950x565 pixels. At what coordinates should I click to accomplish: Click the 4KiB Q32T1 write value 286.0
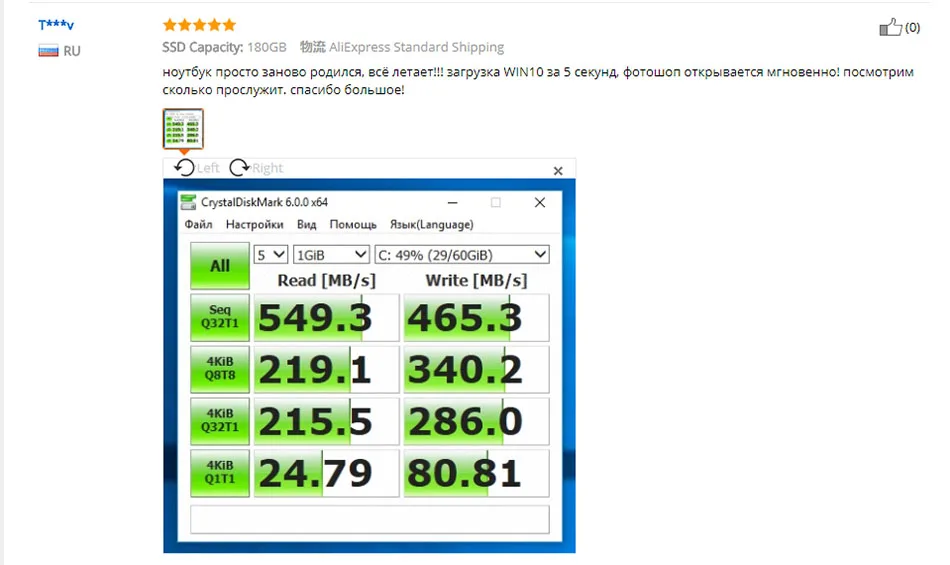pos(477,421)
